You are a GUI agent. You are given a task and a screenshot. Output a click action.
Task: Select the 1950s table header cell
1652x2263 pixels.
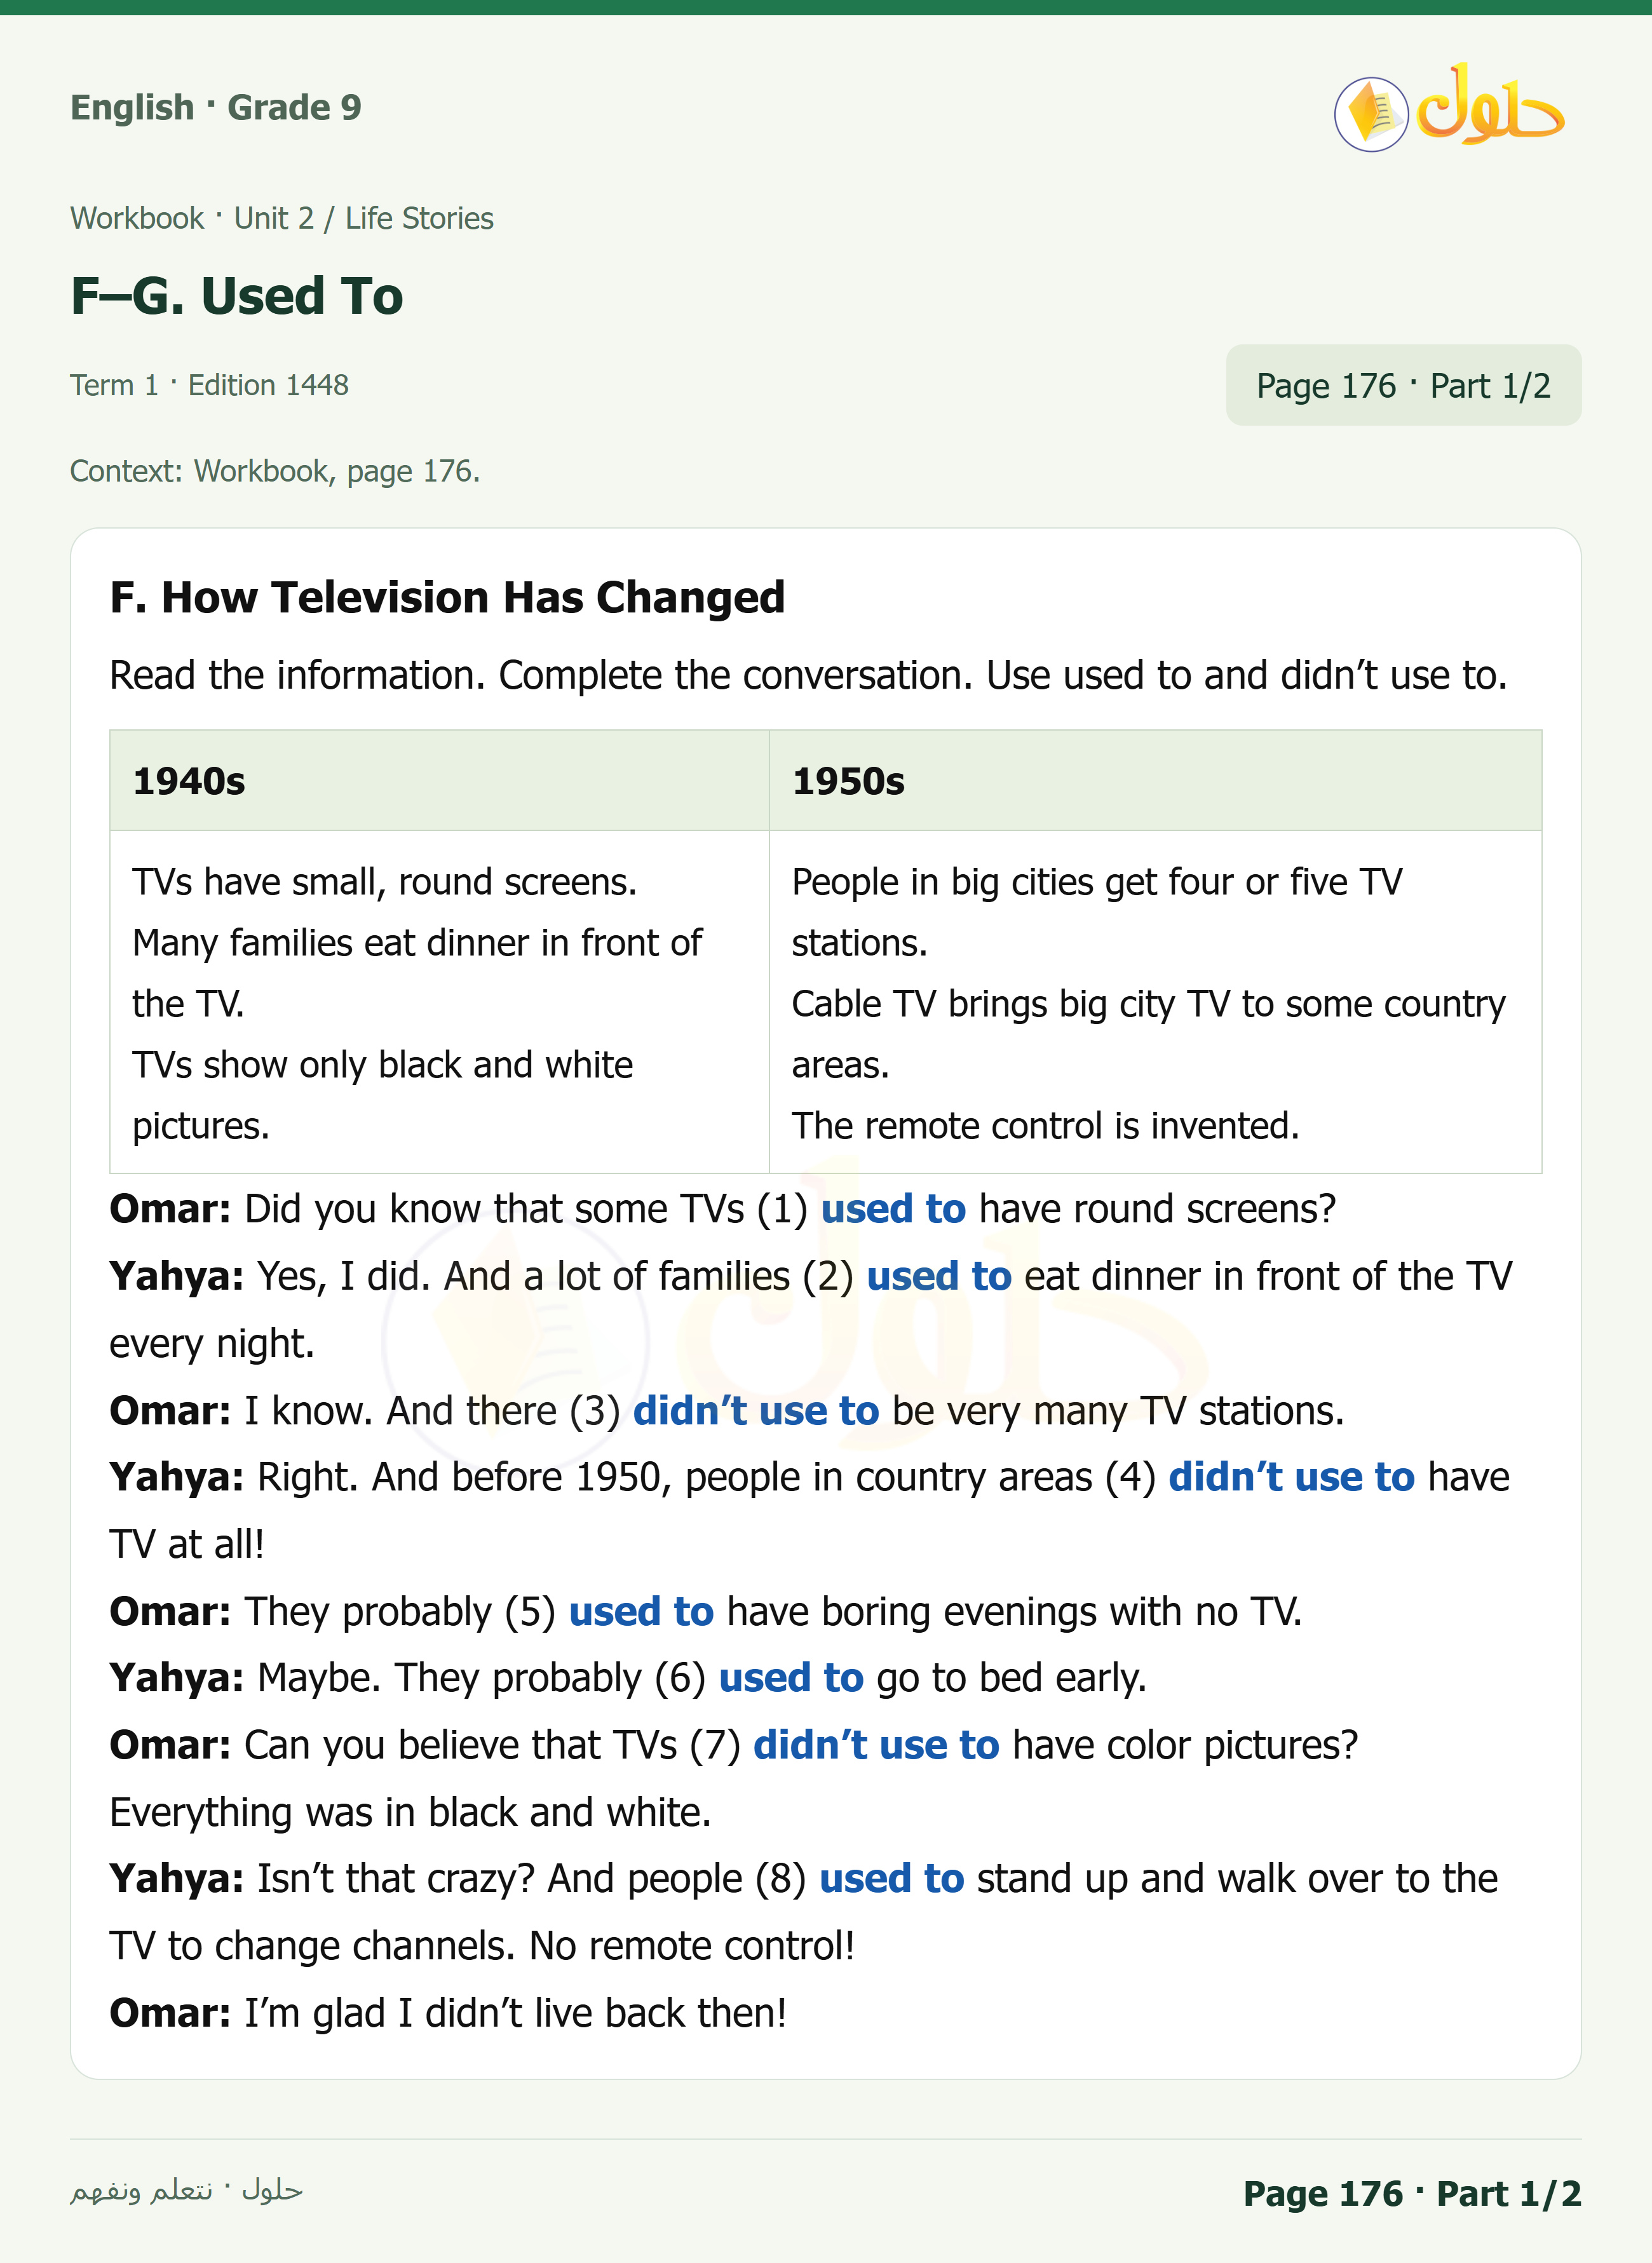tap(1155, 780)
